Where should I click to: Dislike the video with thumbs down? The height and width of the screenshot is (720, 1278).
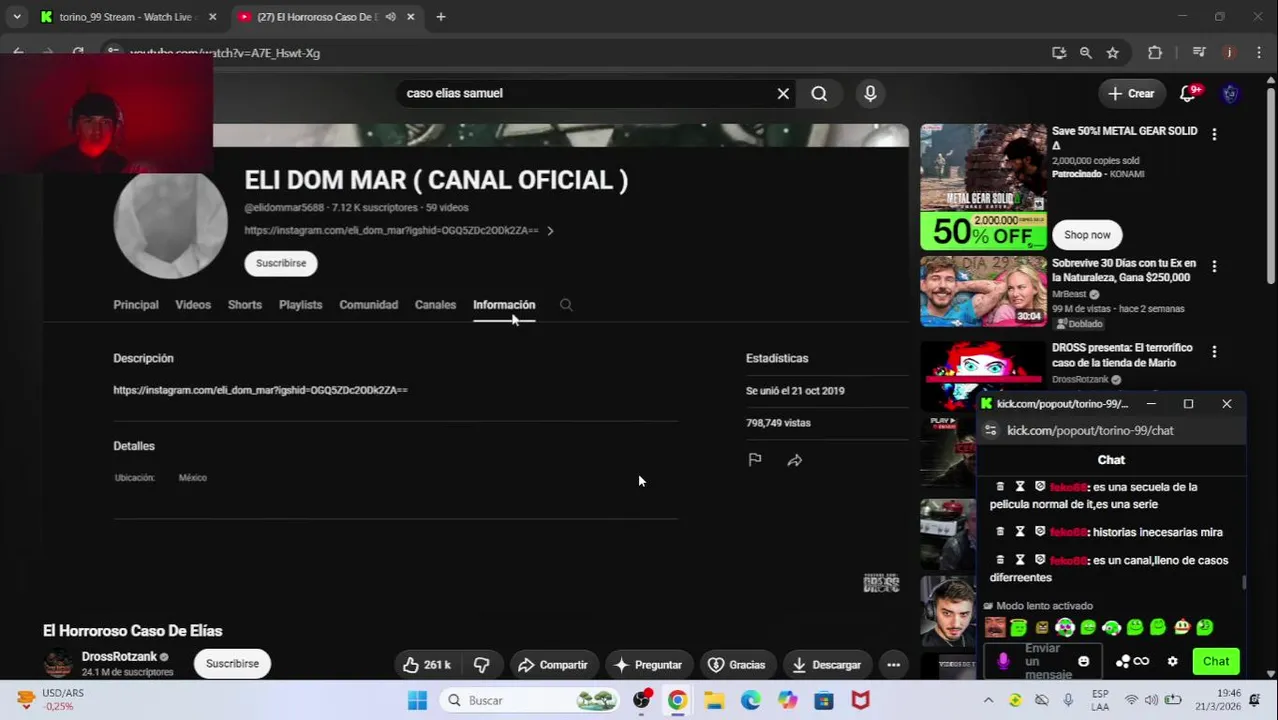(481, 665)
